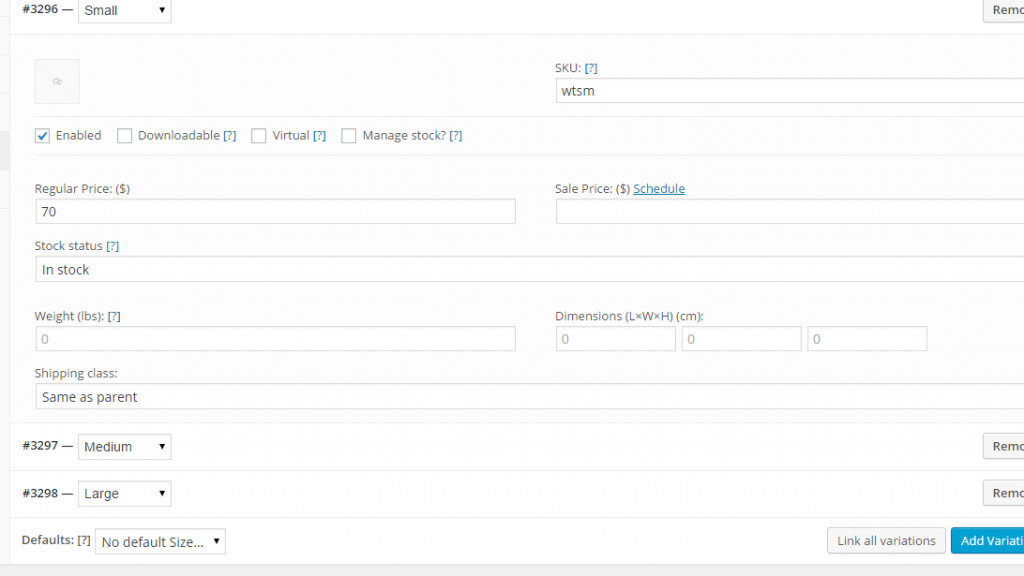This screenshot has width=1024, height=576.
Task: Click the Schedule sale price link
Action: (x=659, y=189)
